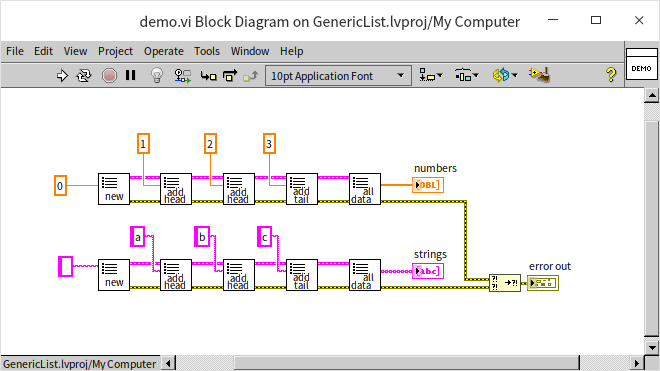Click the Context Help question mark

pos(611,75)
